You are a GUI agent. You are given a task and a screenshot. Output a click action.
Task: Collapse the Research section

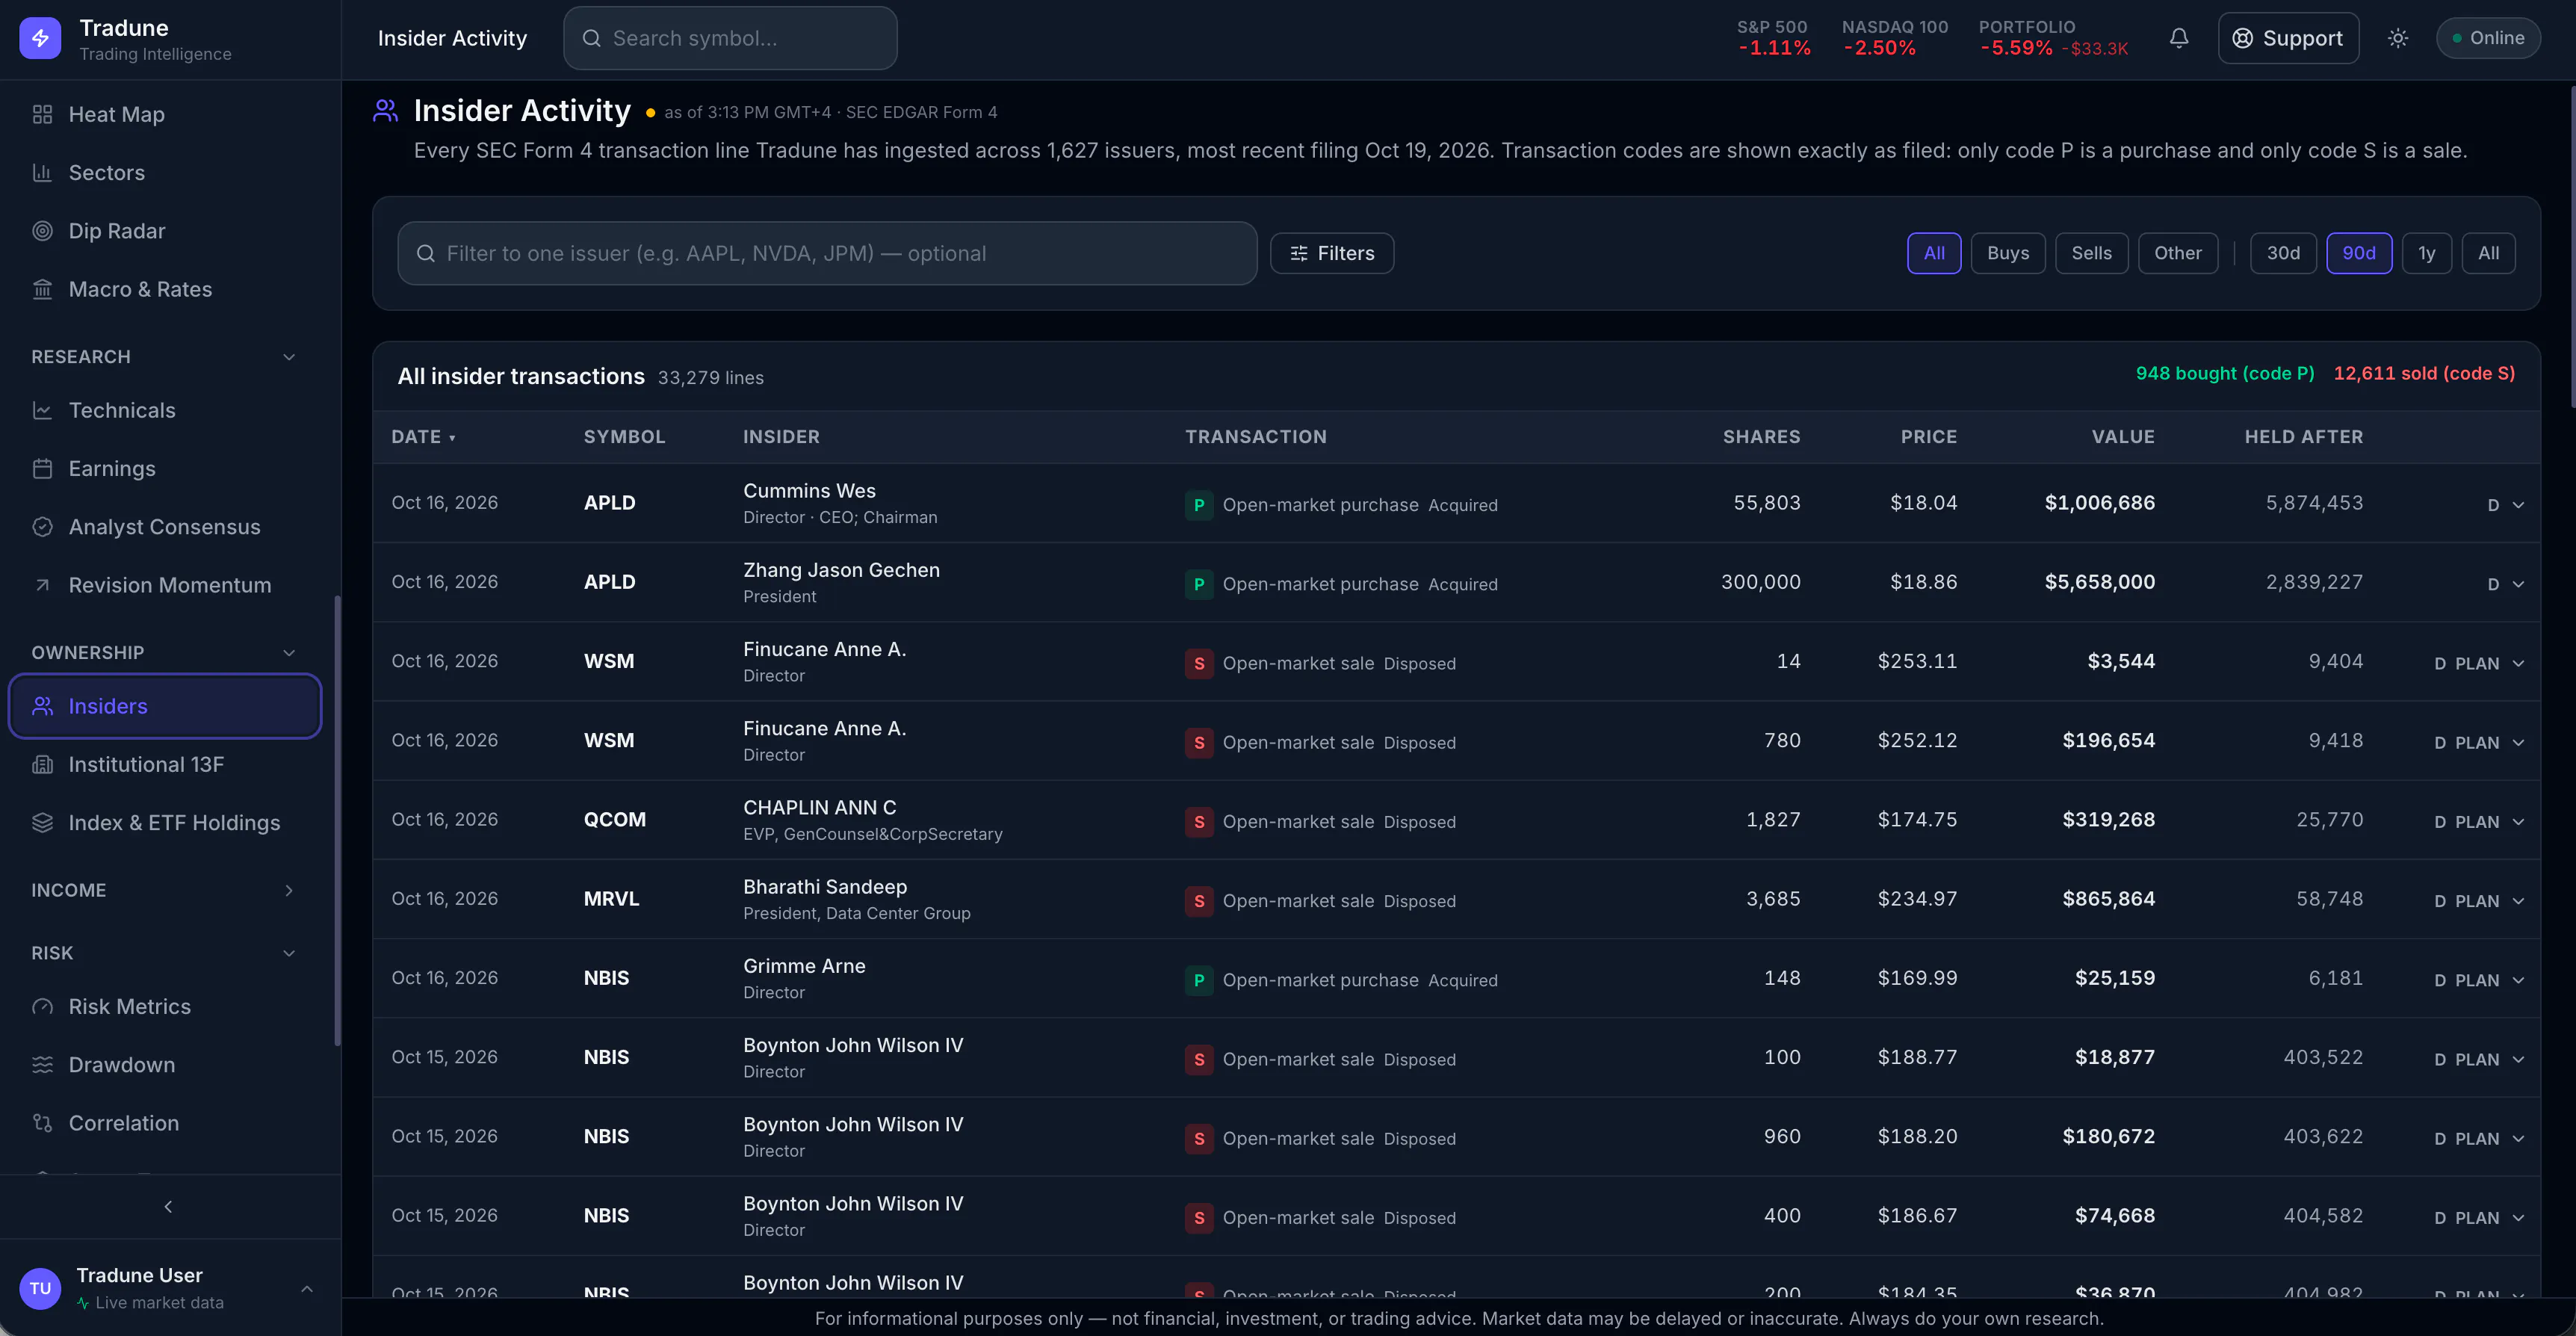click(x=289, y=357)
